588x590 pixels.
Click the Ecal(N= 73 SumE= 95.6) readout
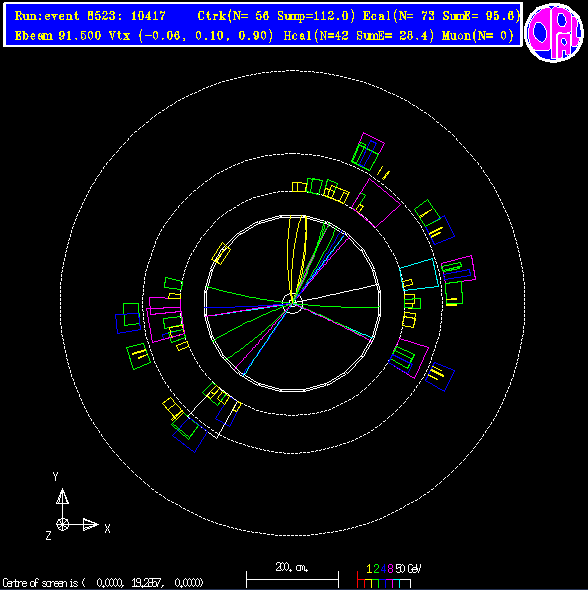pos(441,16)
